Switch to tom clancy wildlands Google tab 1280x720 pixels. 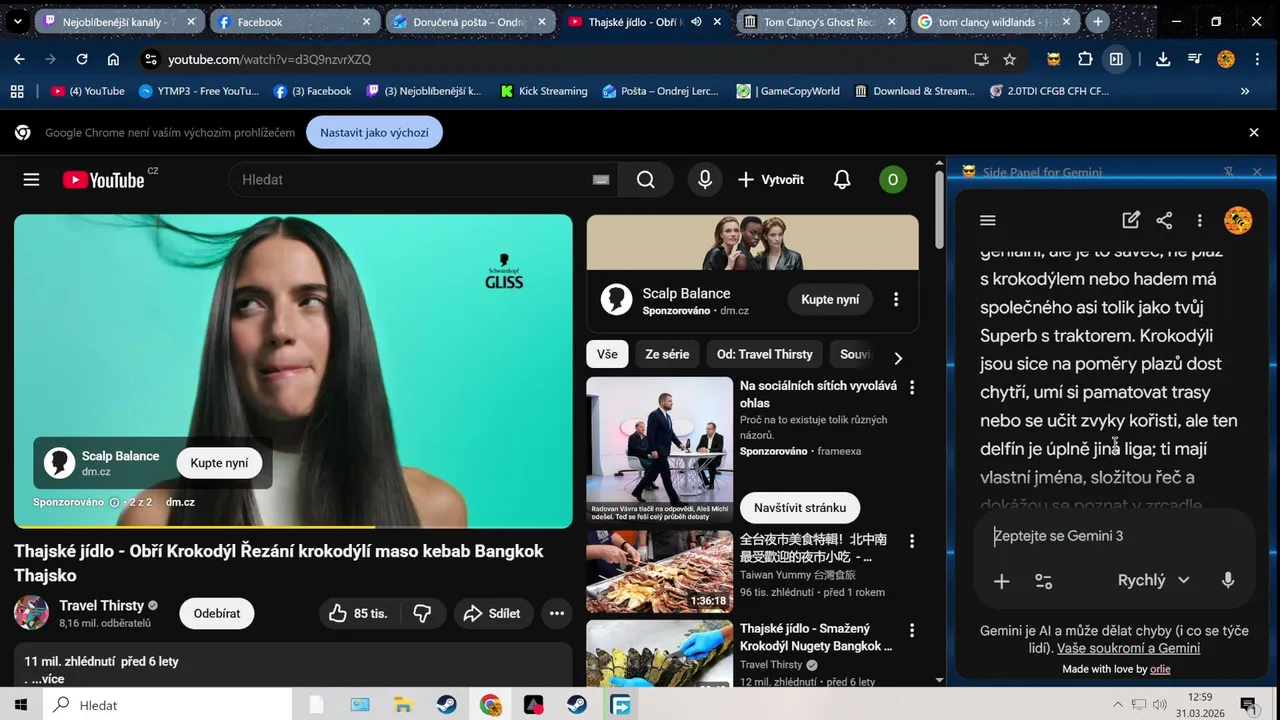(x=996, y=21)
